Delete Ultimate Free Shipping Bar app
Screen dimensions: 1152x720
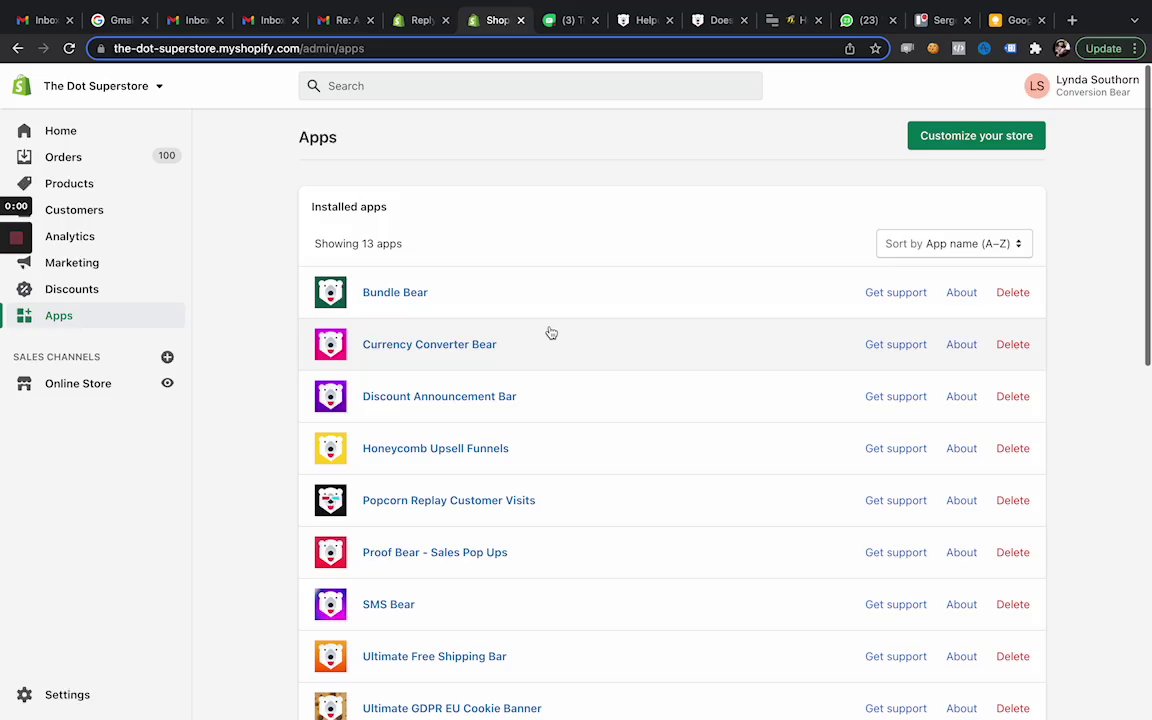point(1012,657)
